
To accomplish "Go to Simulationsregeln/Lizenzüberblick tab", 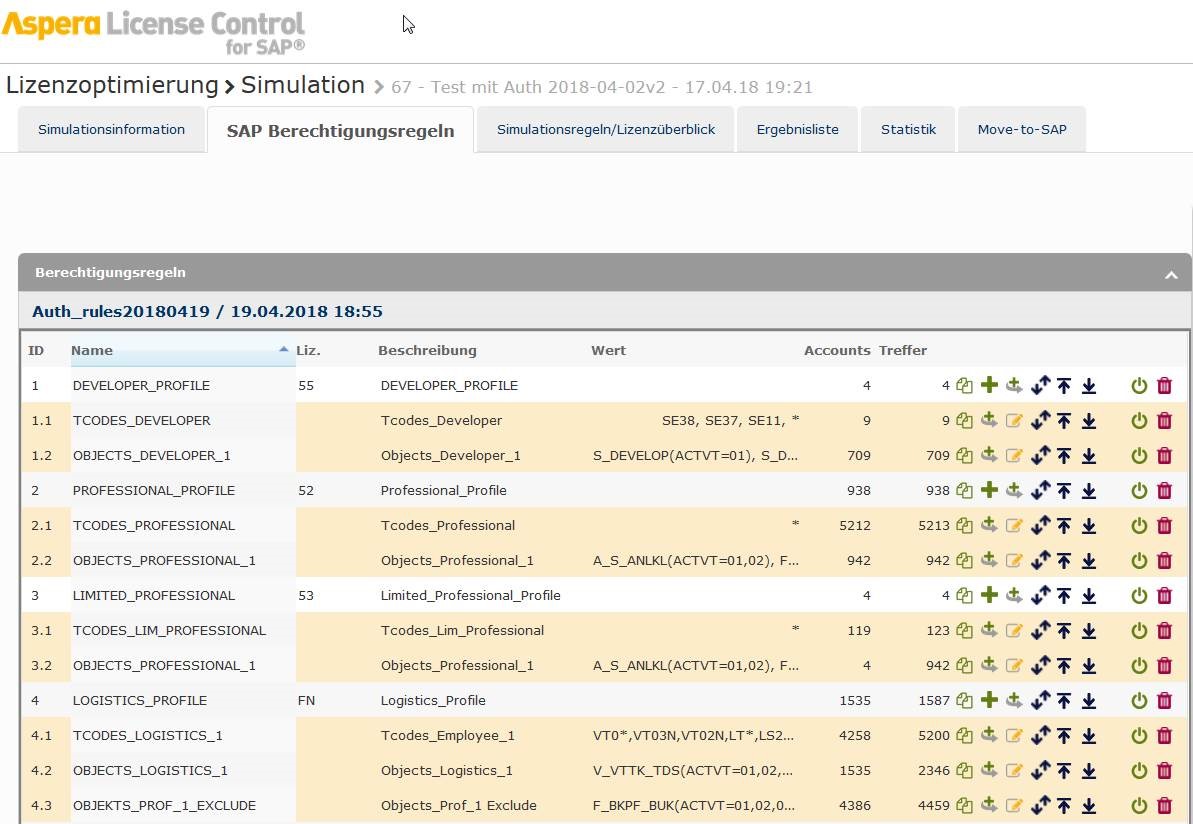I will [605, 130].
